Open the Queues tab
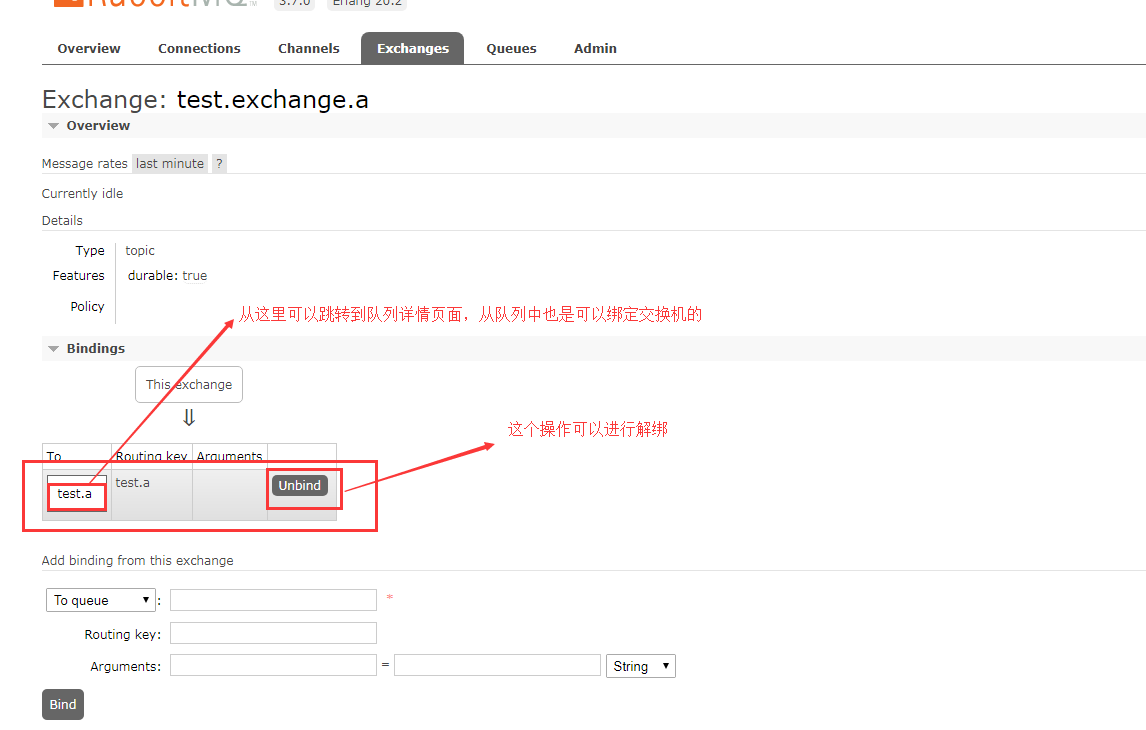 click(511, 48)
